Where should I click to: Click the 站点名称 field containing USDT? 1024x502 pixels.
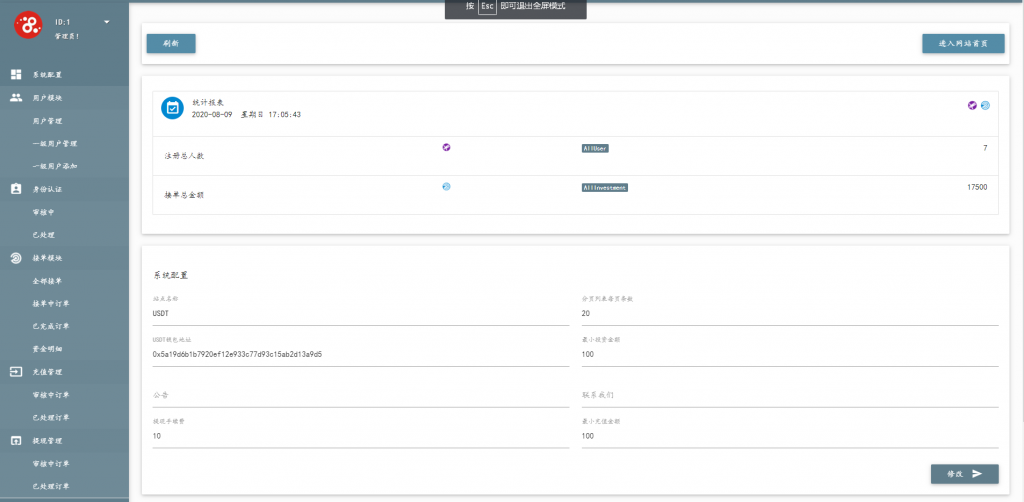pyautogui.click(x=360, y=314)
